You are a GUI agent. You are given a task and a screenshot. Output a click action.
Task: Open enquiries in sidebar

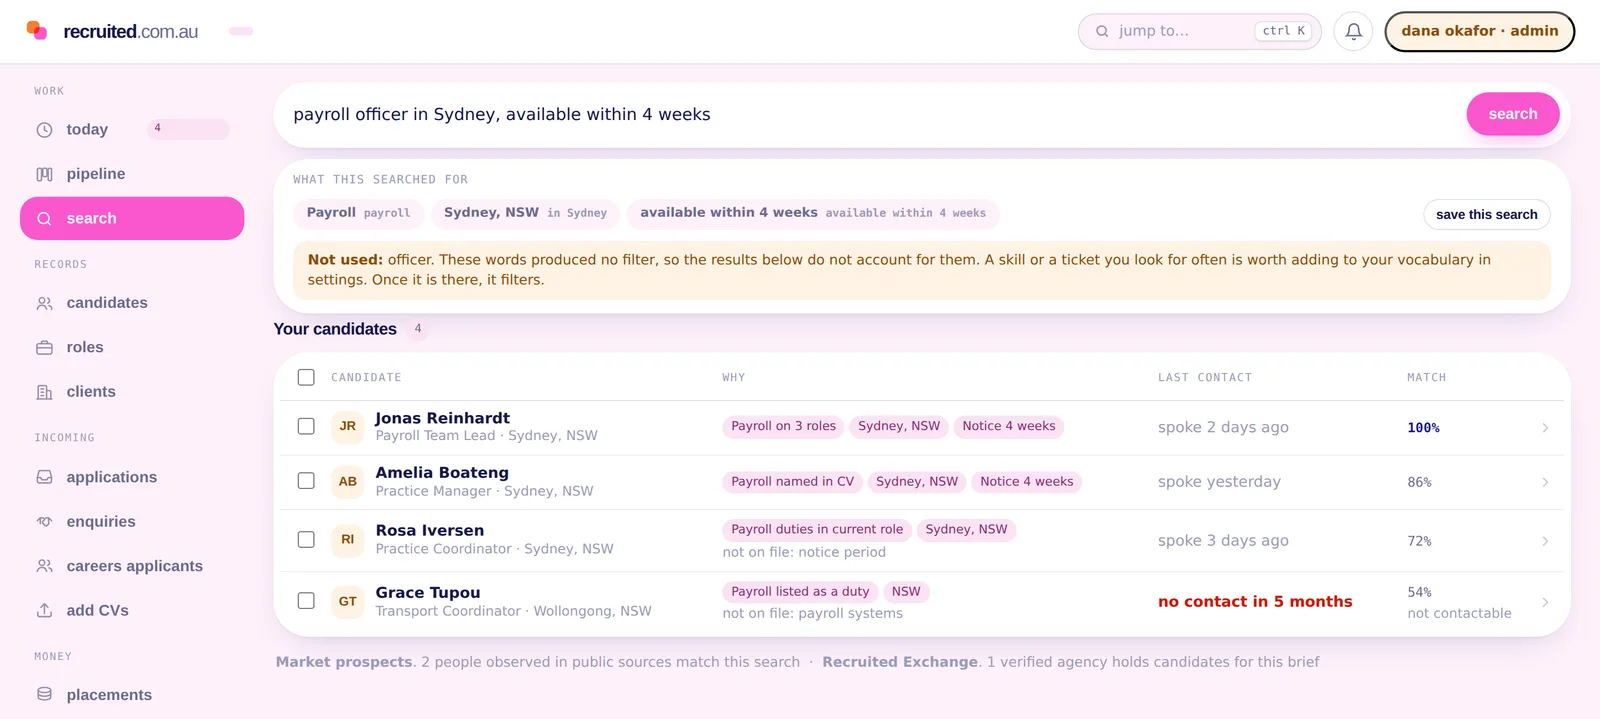click(132, 522)
